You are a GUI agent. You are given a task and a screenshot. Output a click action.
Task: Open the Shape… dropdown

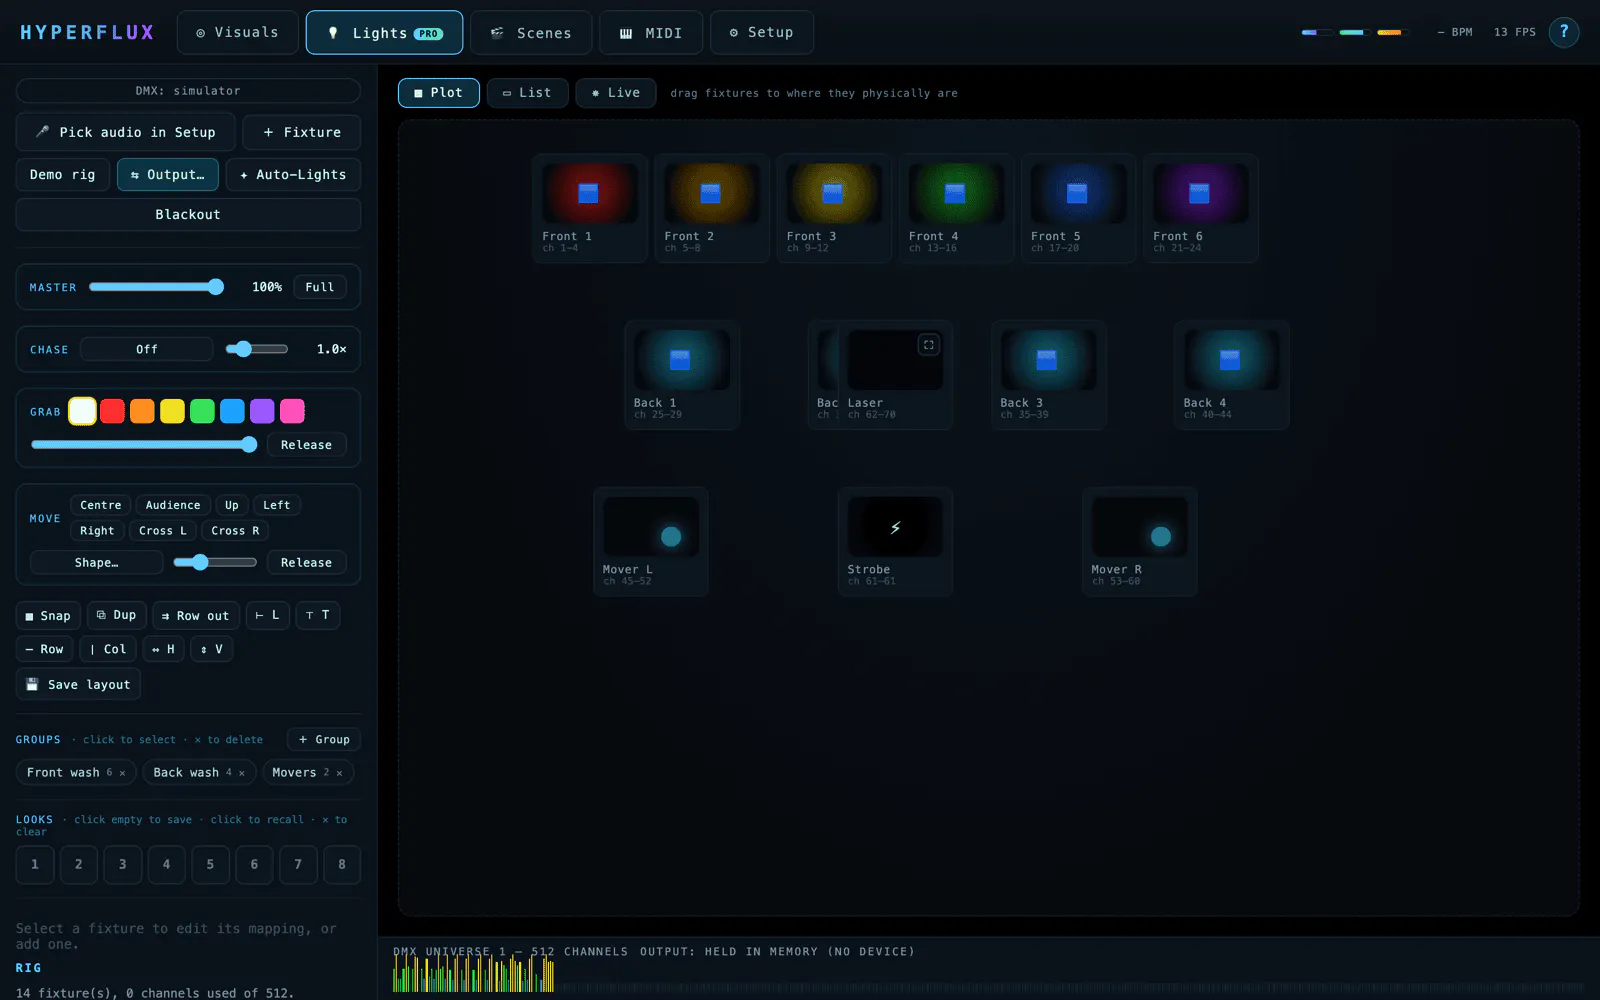96,563
